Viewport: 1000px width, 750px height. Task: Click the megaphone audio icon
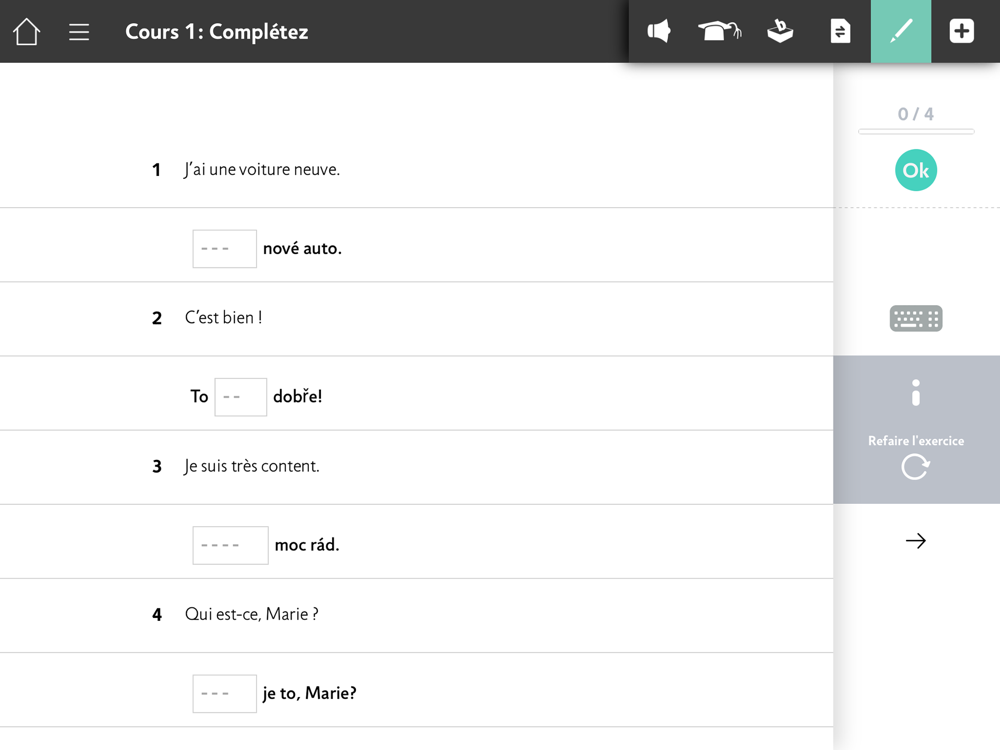coord(659,32)
